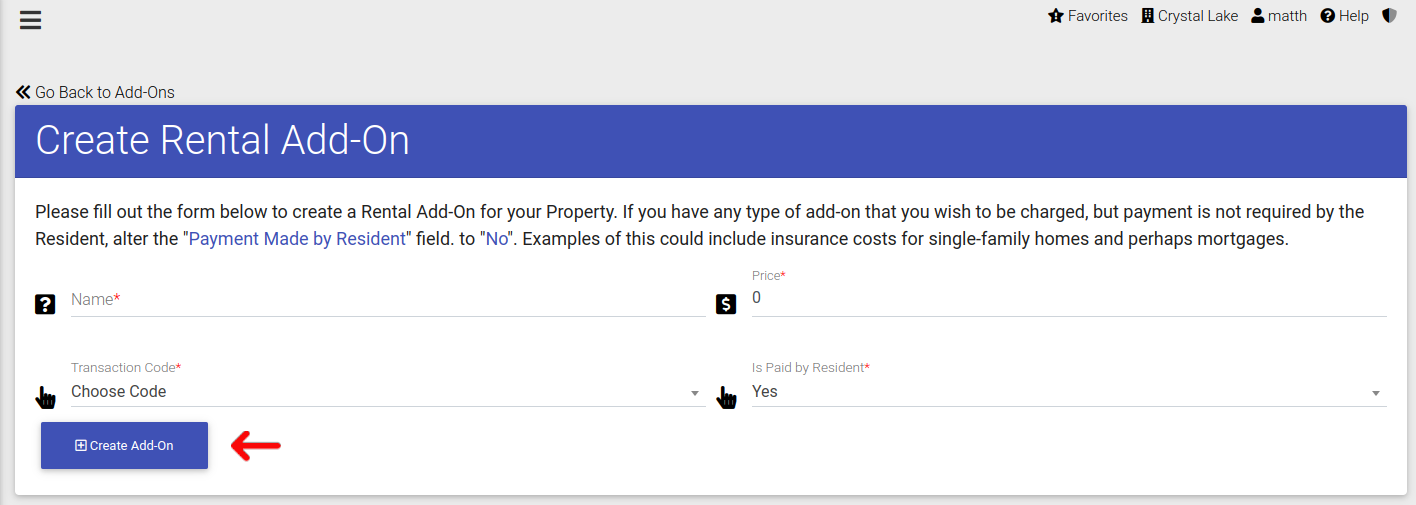Click the Crystal Lake building icon
Viewport: 1416px width, 505px height.
click(1147, 16)
